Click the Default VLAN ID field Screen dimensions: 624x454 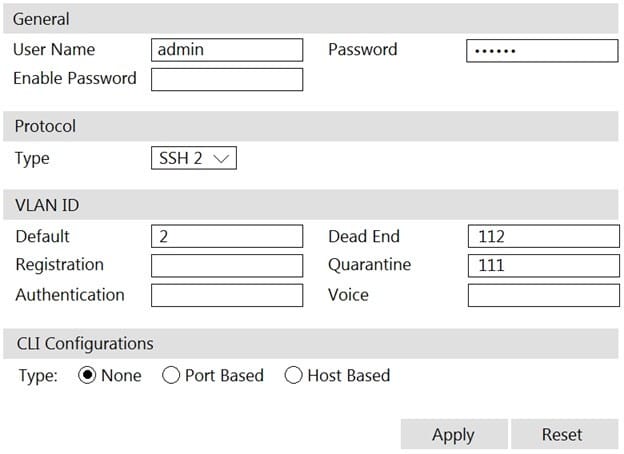click(x=227, y=236)
